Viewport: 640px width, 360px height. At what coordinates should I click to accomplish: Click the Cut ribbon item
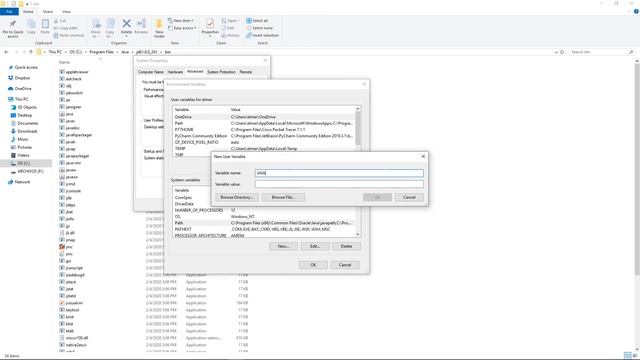[x=60, y=20]
